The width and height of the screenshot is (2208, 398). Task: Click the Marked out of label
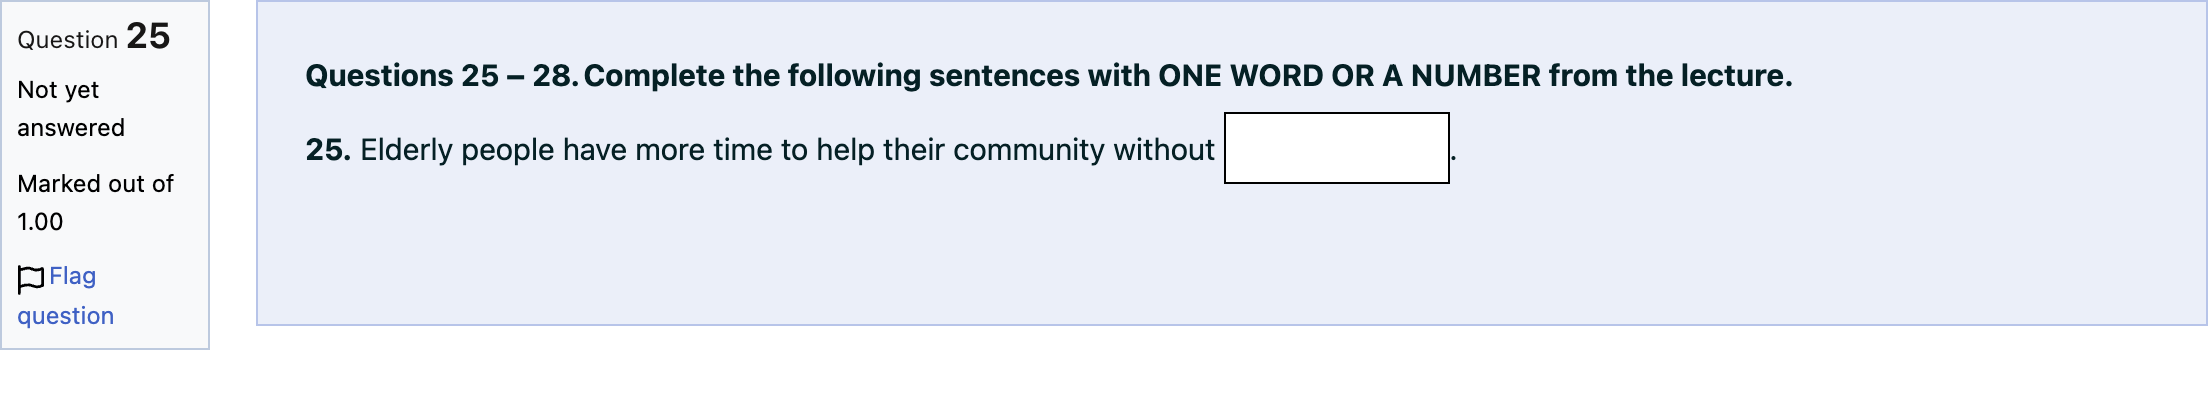click(96, 184)
